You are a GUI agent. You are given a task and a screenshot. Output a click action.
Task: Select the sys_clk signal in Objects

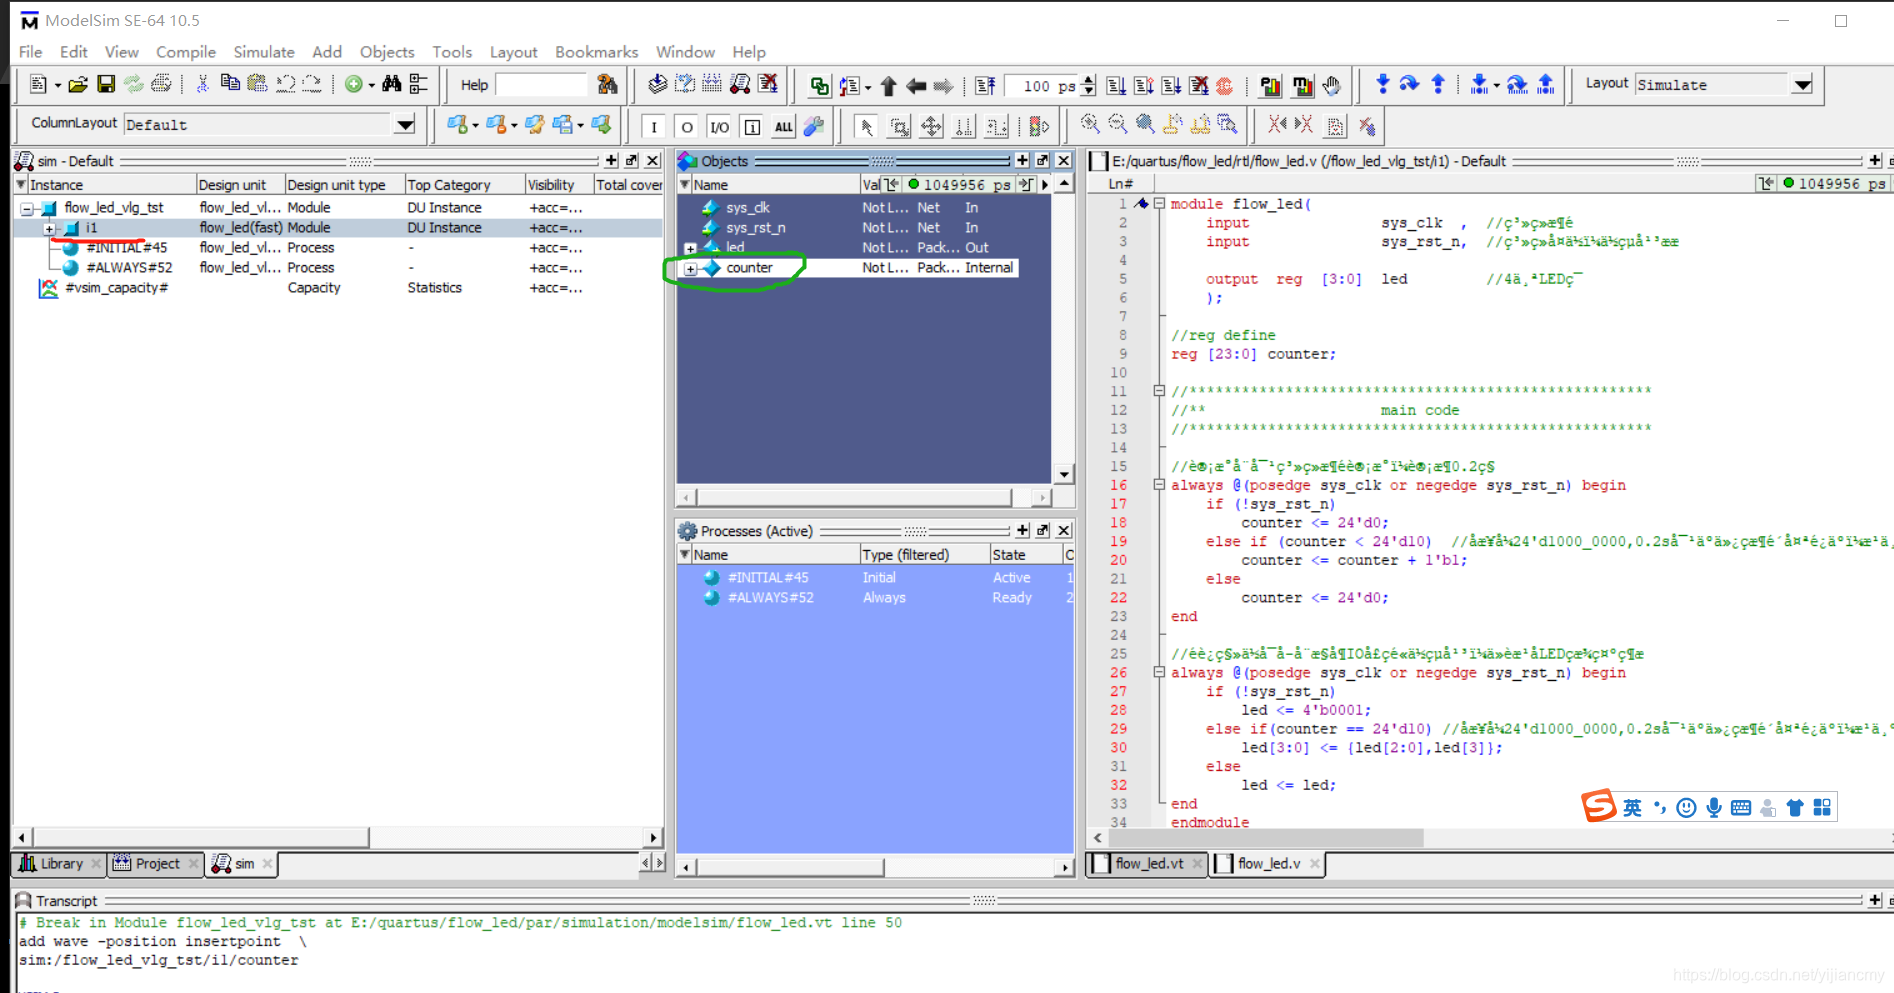[748, 208]
